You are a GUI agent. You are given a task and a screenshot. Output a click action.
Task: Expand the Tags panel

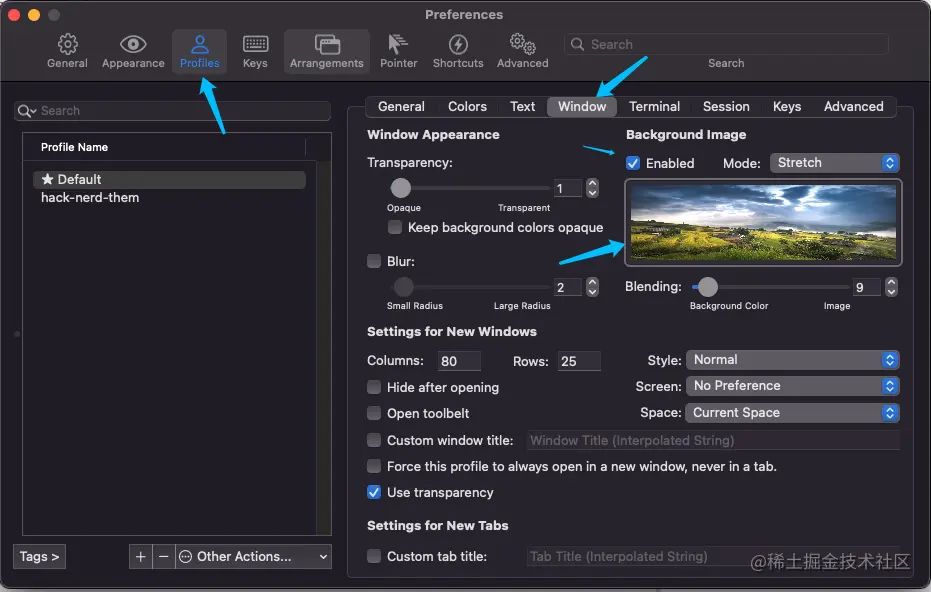(x=39, y=557)
